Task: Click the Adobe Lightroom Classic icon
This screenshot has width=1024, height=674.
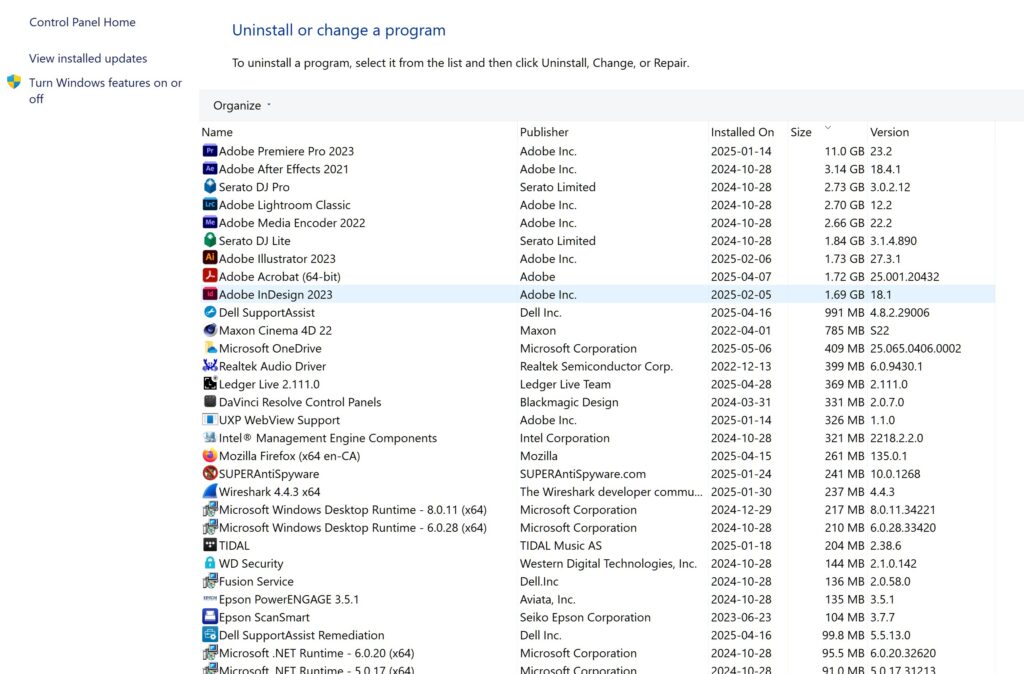Action: coord(210,204)
